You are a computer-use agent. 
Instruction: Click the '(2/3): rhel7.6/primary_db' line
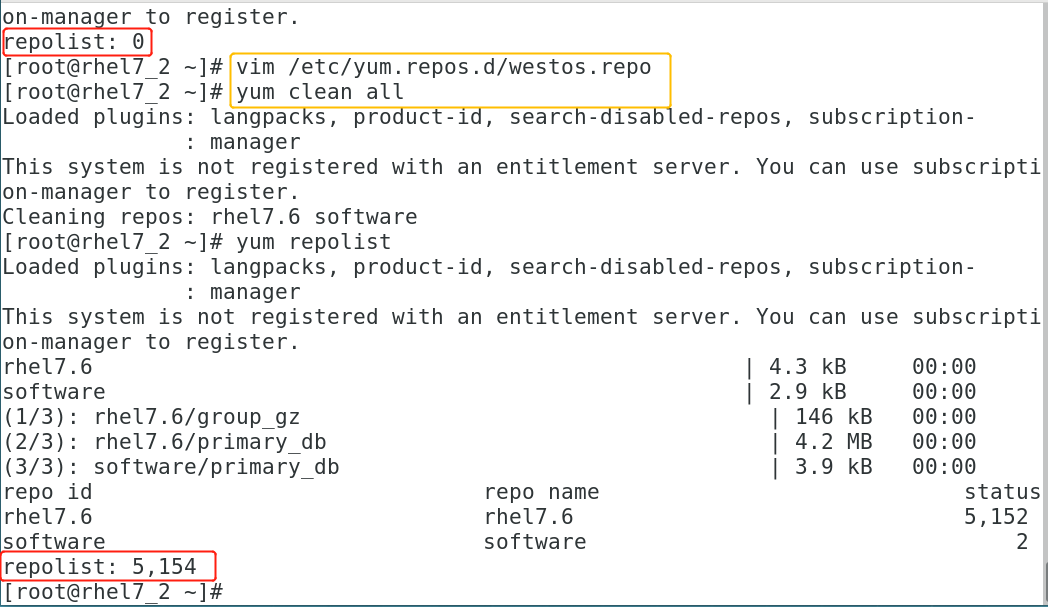[x=164, y=441]
